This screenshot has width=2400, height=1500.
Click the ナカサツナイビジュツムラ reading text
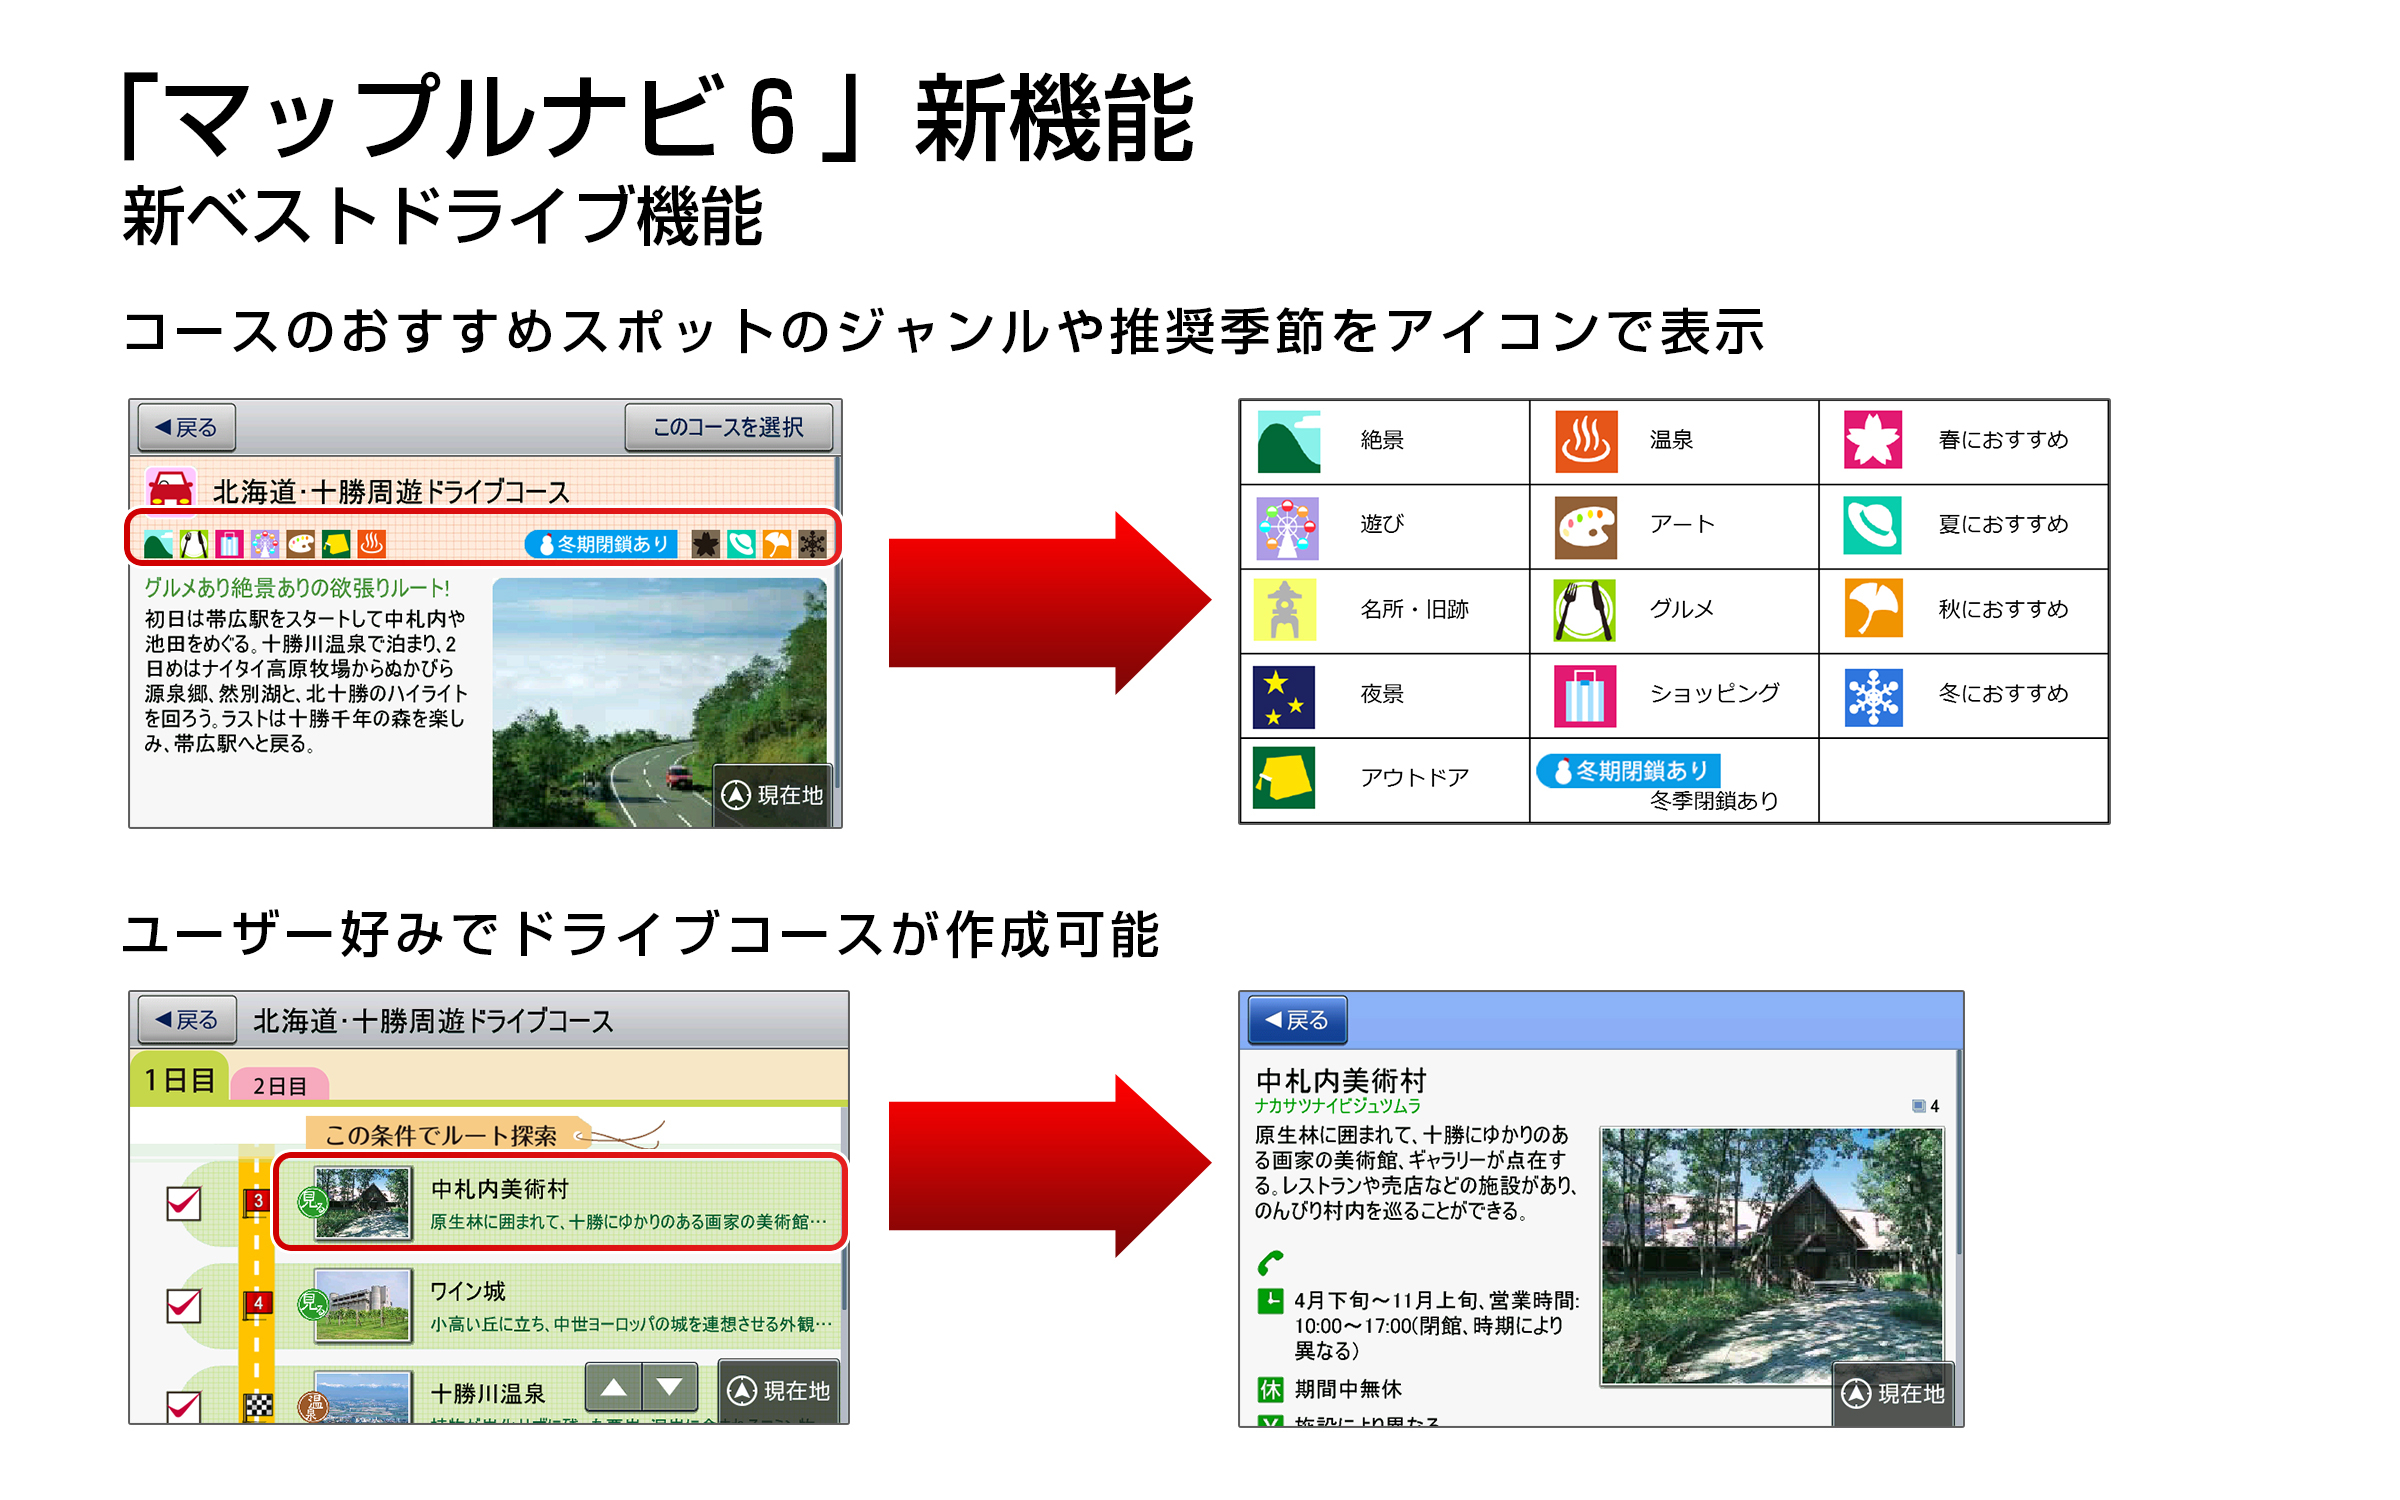(1338, 1106)
